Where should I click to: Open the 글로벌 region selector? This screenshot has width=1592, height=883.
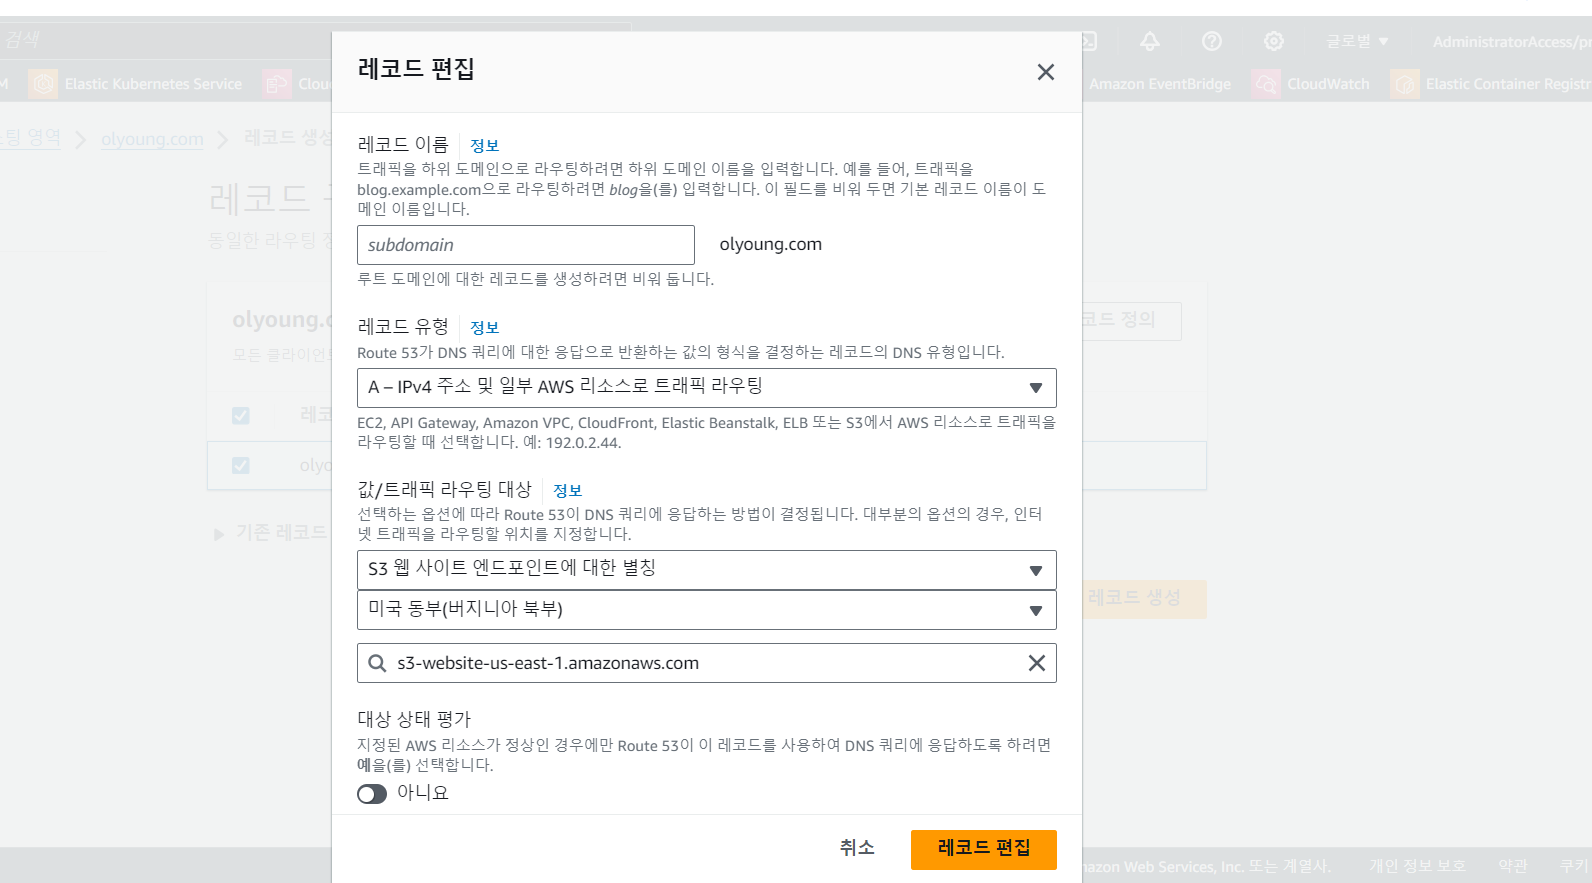tap(1357, 41)
